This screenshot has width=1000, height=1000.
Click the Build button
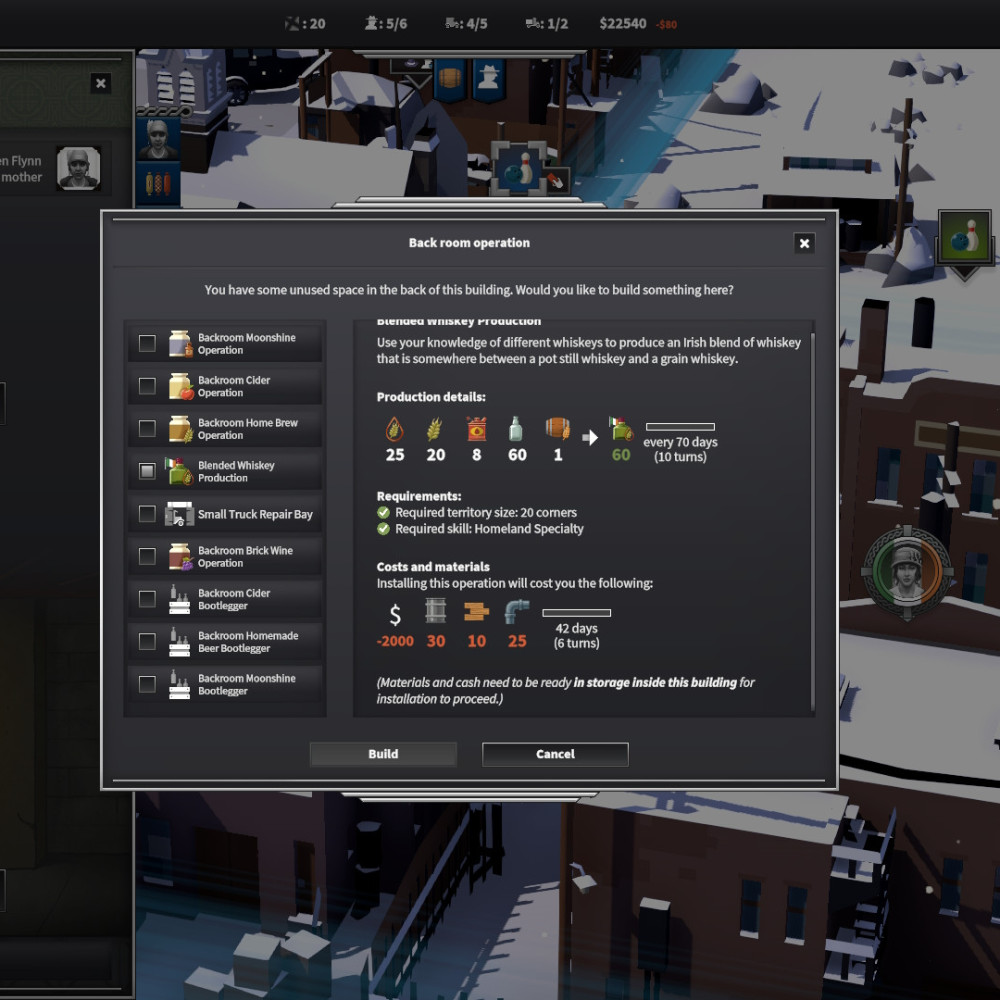(x=383, y=754)
